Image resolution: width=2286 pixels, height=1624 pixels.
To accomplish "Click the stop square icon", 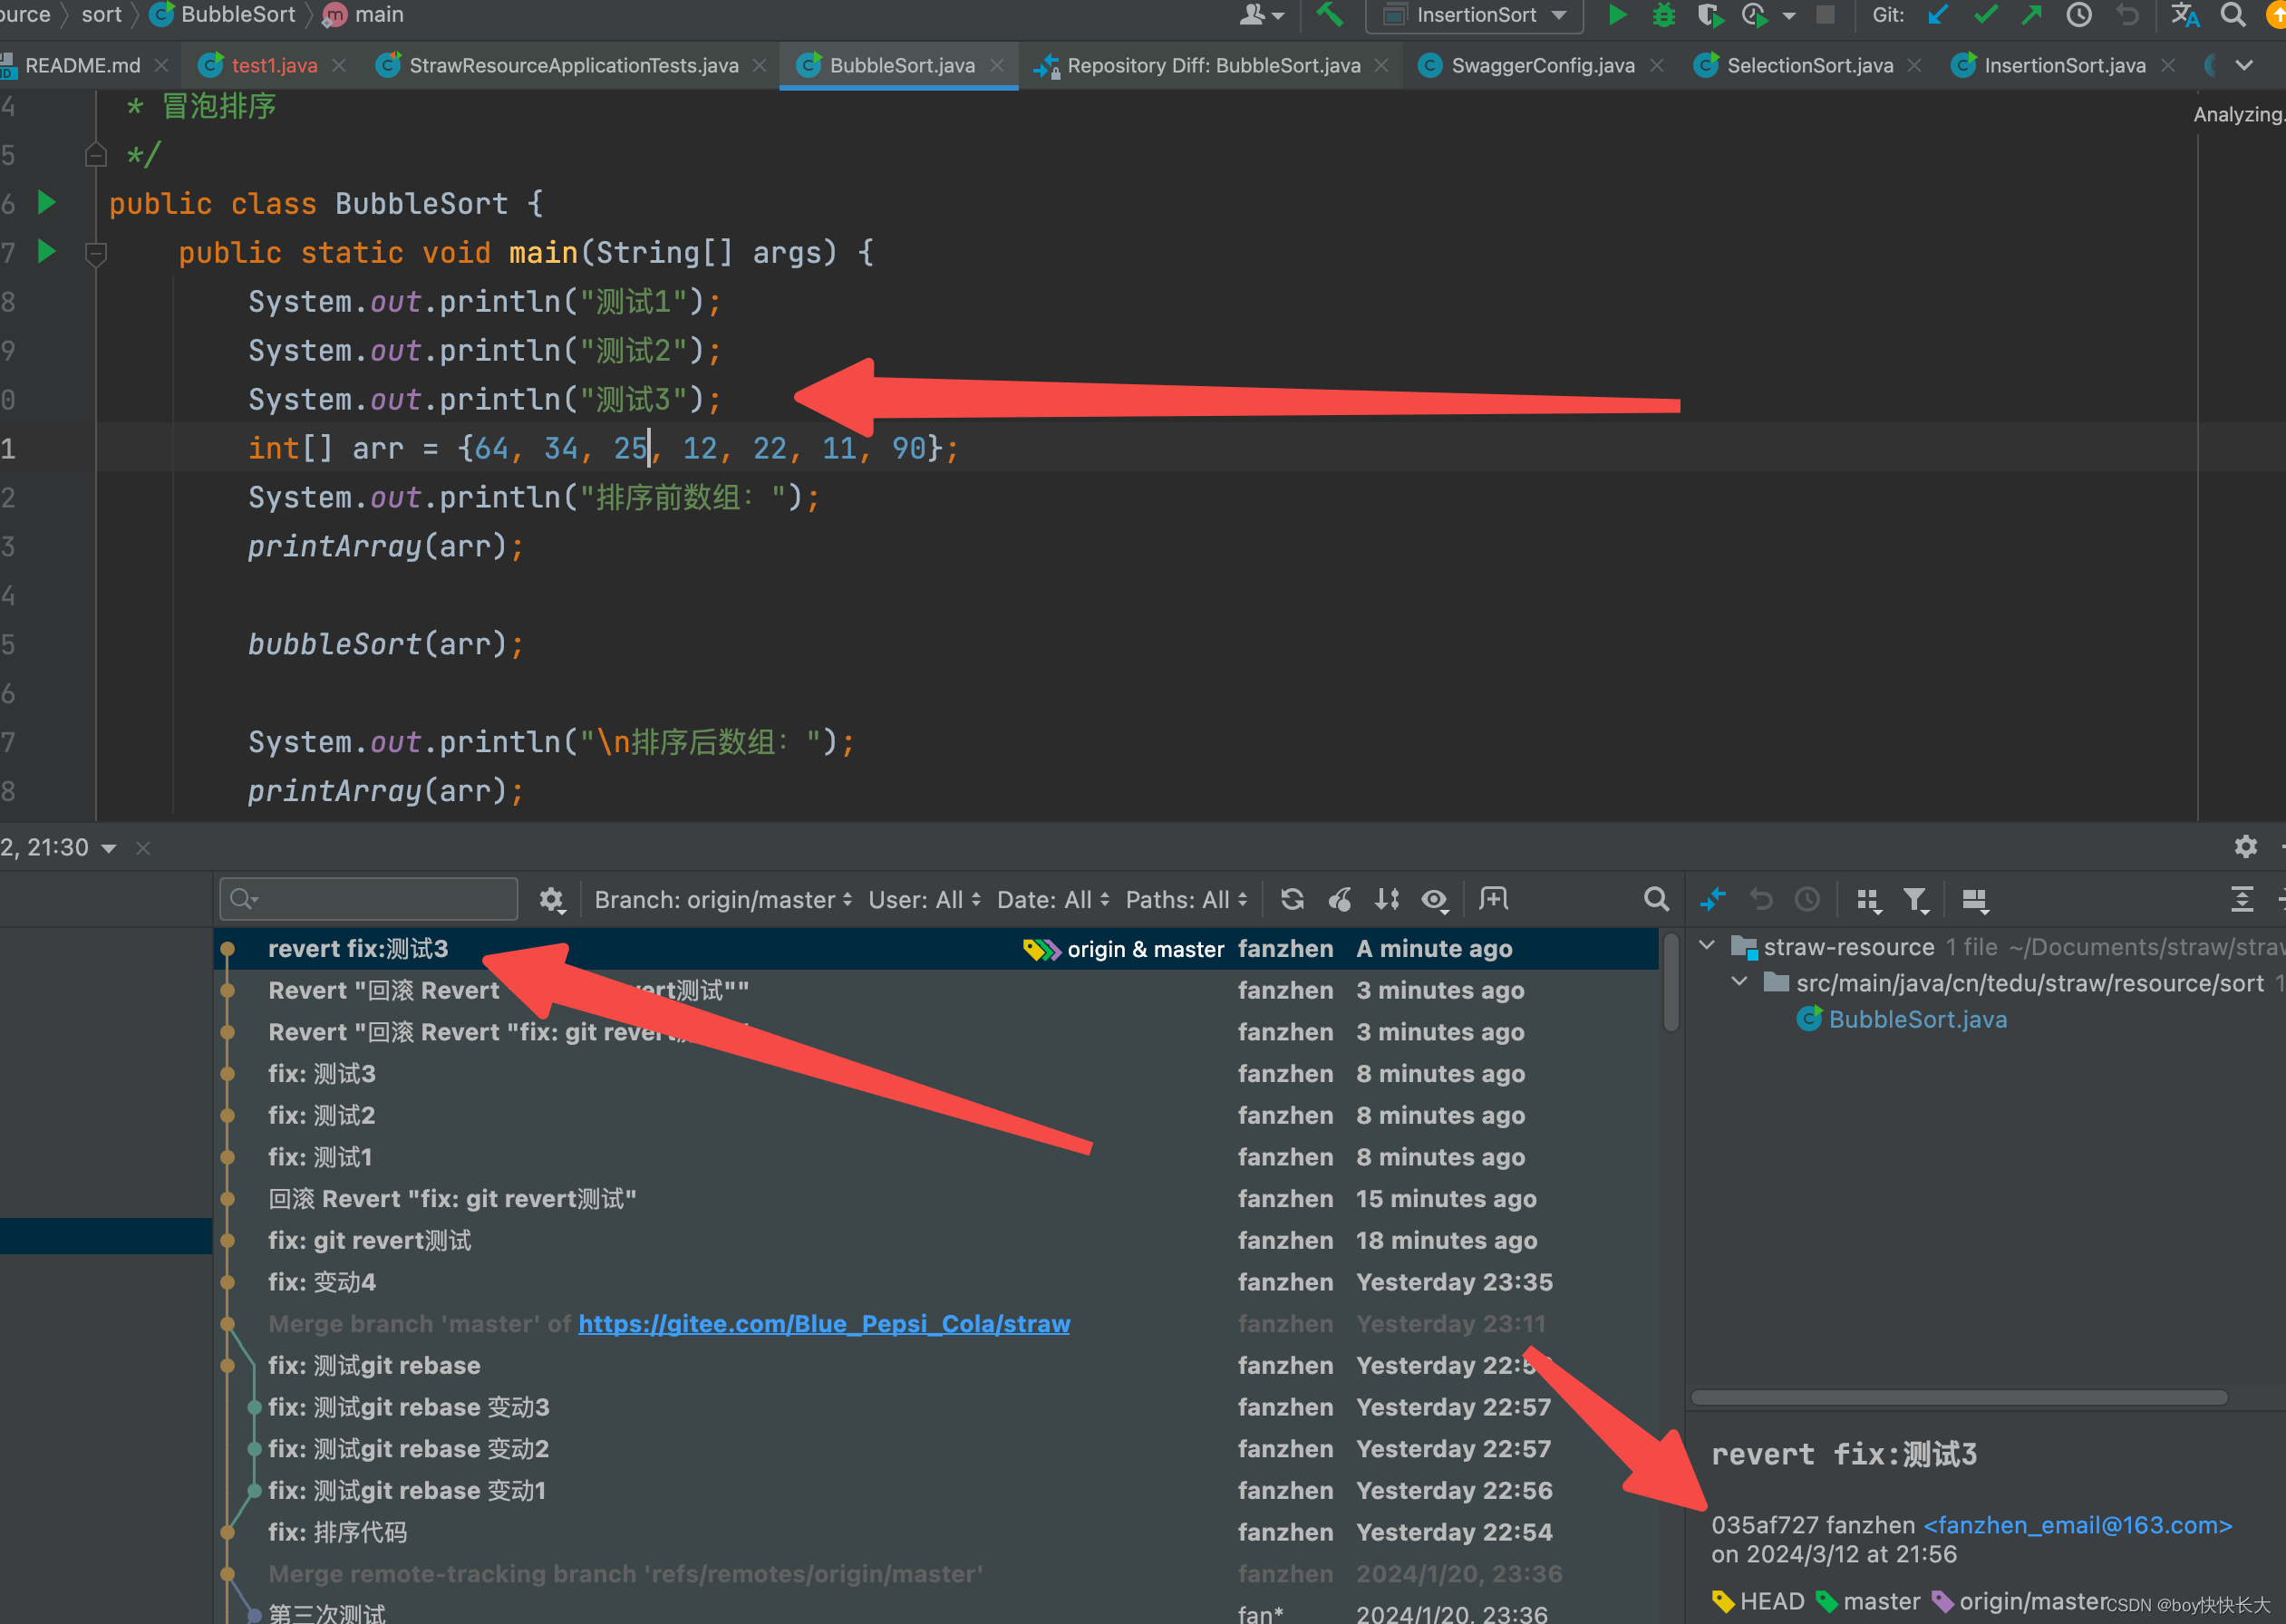I will (x=1826, y=15).
